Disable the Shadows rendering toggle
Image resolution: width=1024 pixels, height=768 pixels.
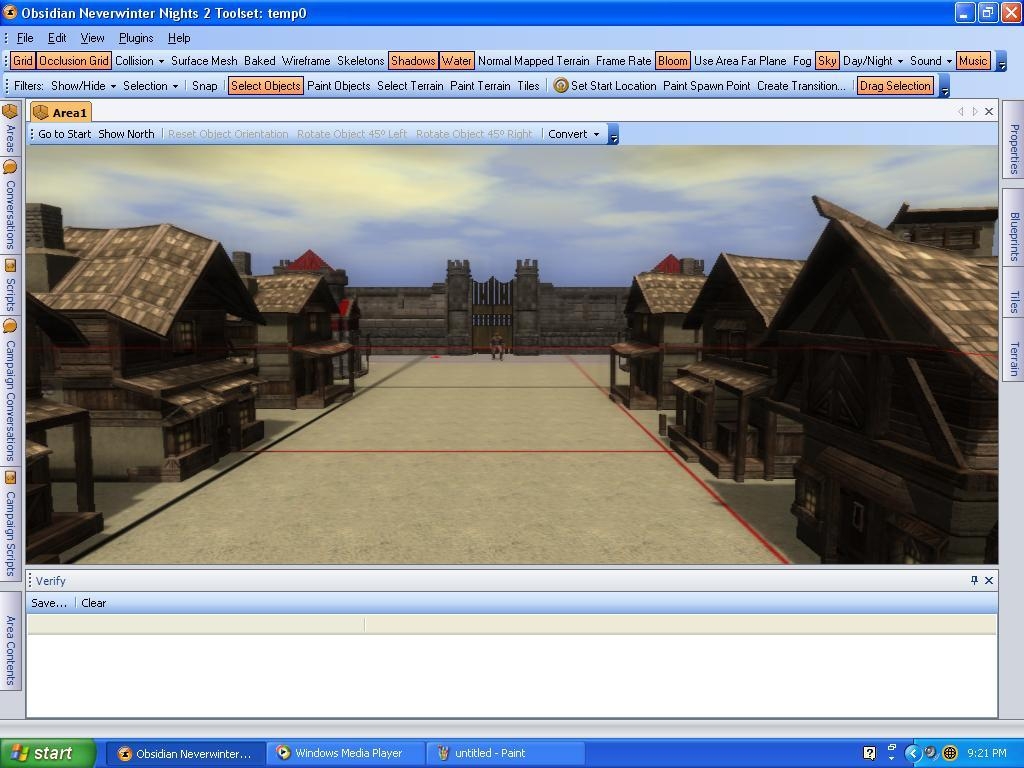click(412, 61)
